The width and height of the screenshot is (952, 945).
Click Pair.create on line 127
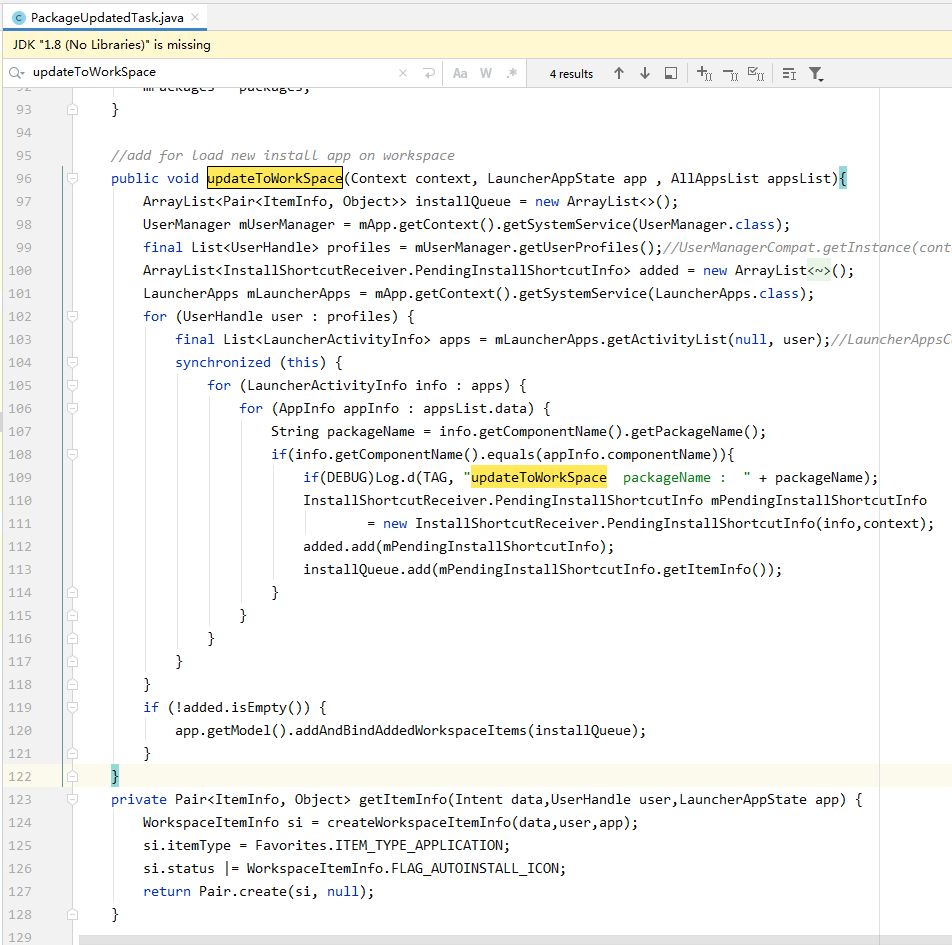(x=243, y=891)
